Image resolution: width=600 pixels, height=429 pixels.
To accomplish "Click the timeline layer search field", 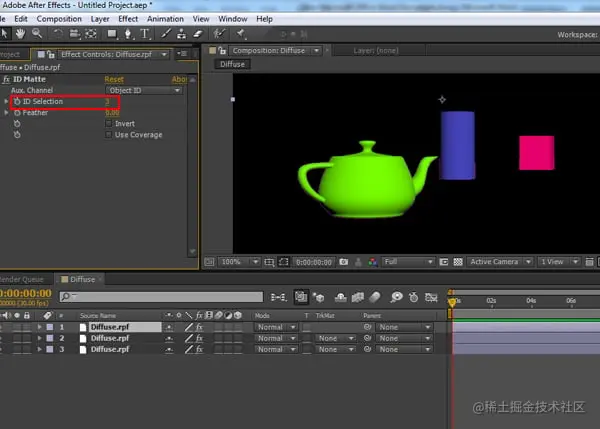I will pyautogui.click(x=160, y=297).
